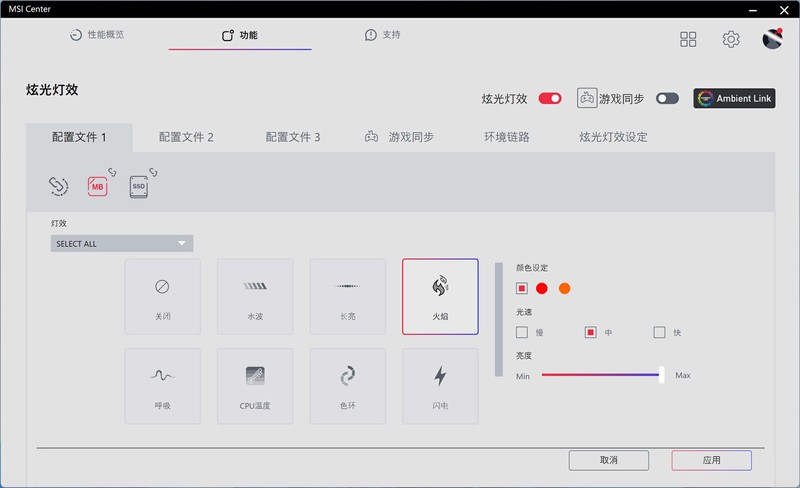The image size is (800, 488).
Task: Click the effects list vertical scrollbar
Action: [x=498, y=320]
